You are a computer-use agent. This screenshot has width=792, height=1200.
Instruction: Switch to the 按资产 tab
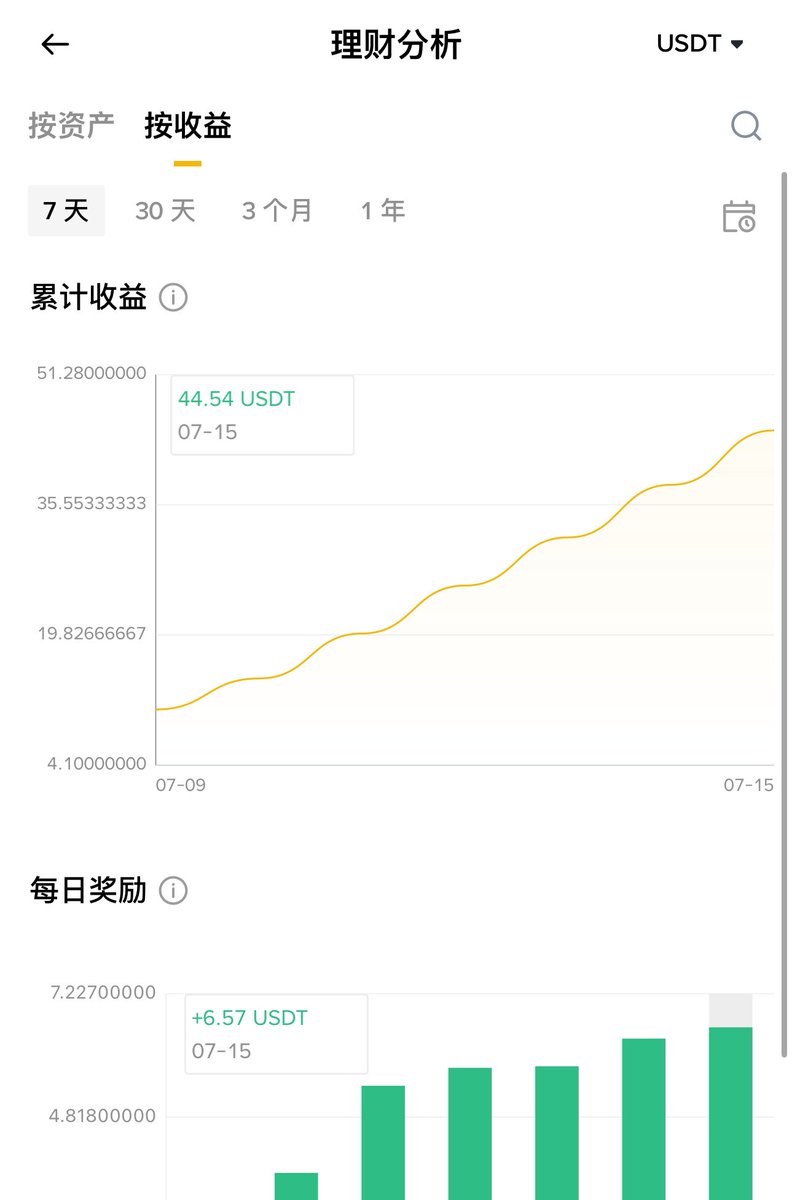pyautogui.click(x=71, y=126)
